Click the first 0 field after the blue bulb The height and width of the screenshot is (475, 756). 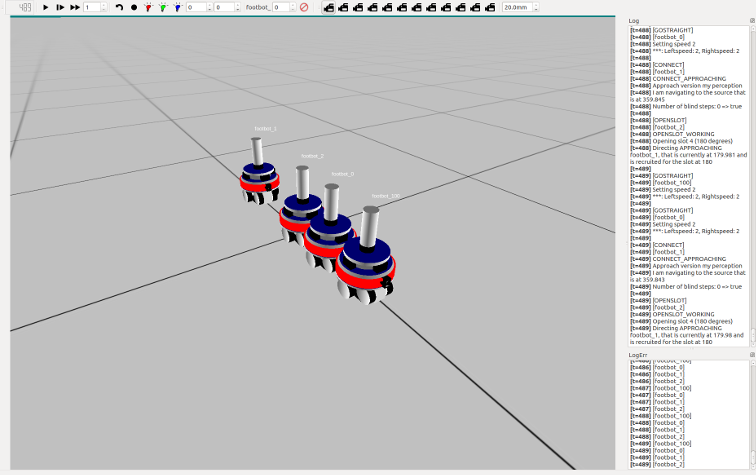pos(196,7)
